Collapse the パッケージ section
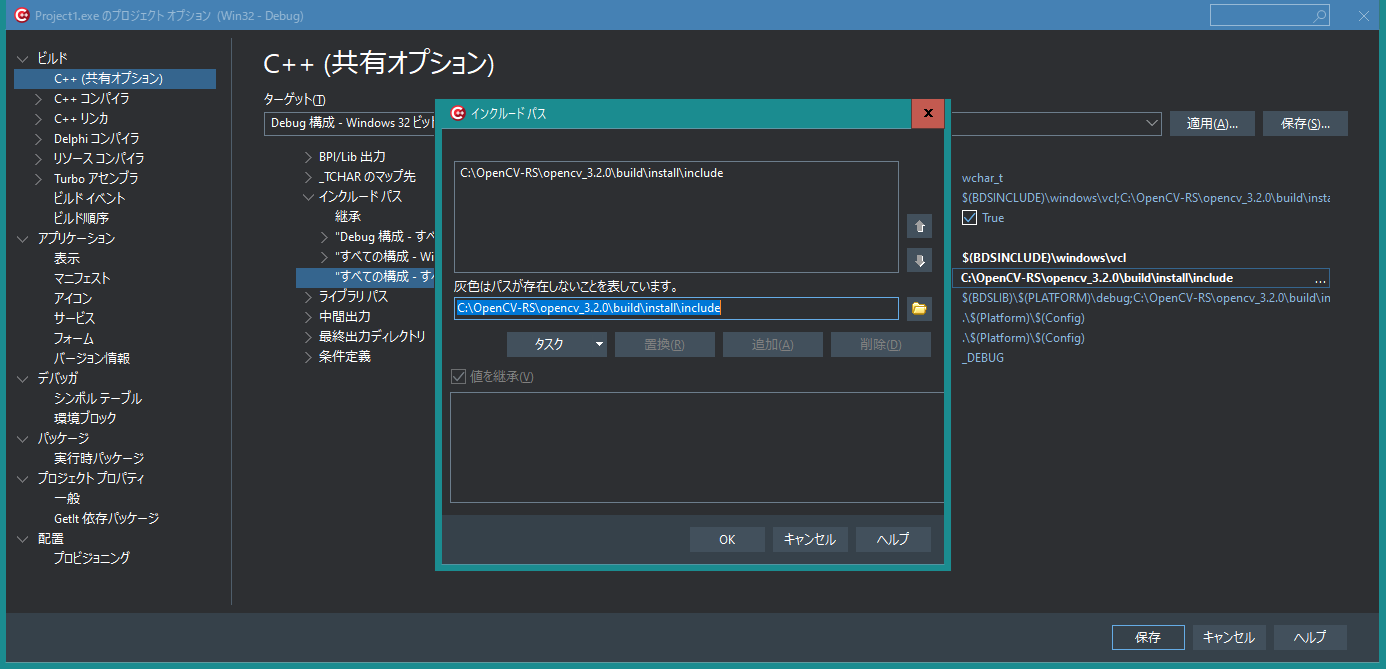Screen dimensions: 1386x669 (x=22, y=437)
